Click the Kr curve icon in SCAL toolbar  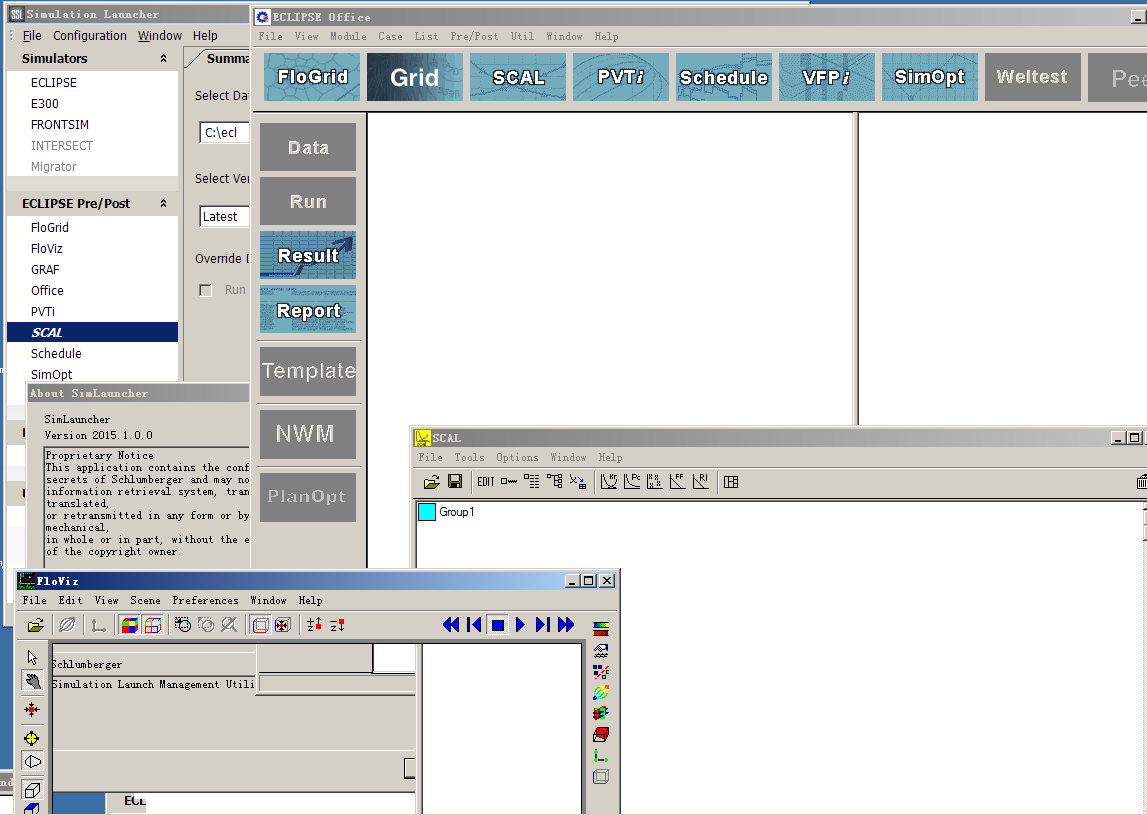pos(609,481)
